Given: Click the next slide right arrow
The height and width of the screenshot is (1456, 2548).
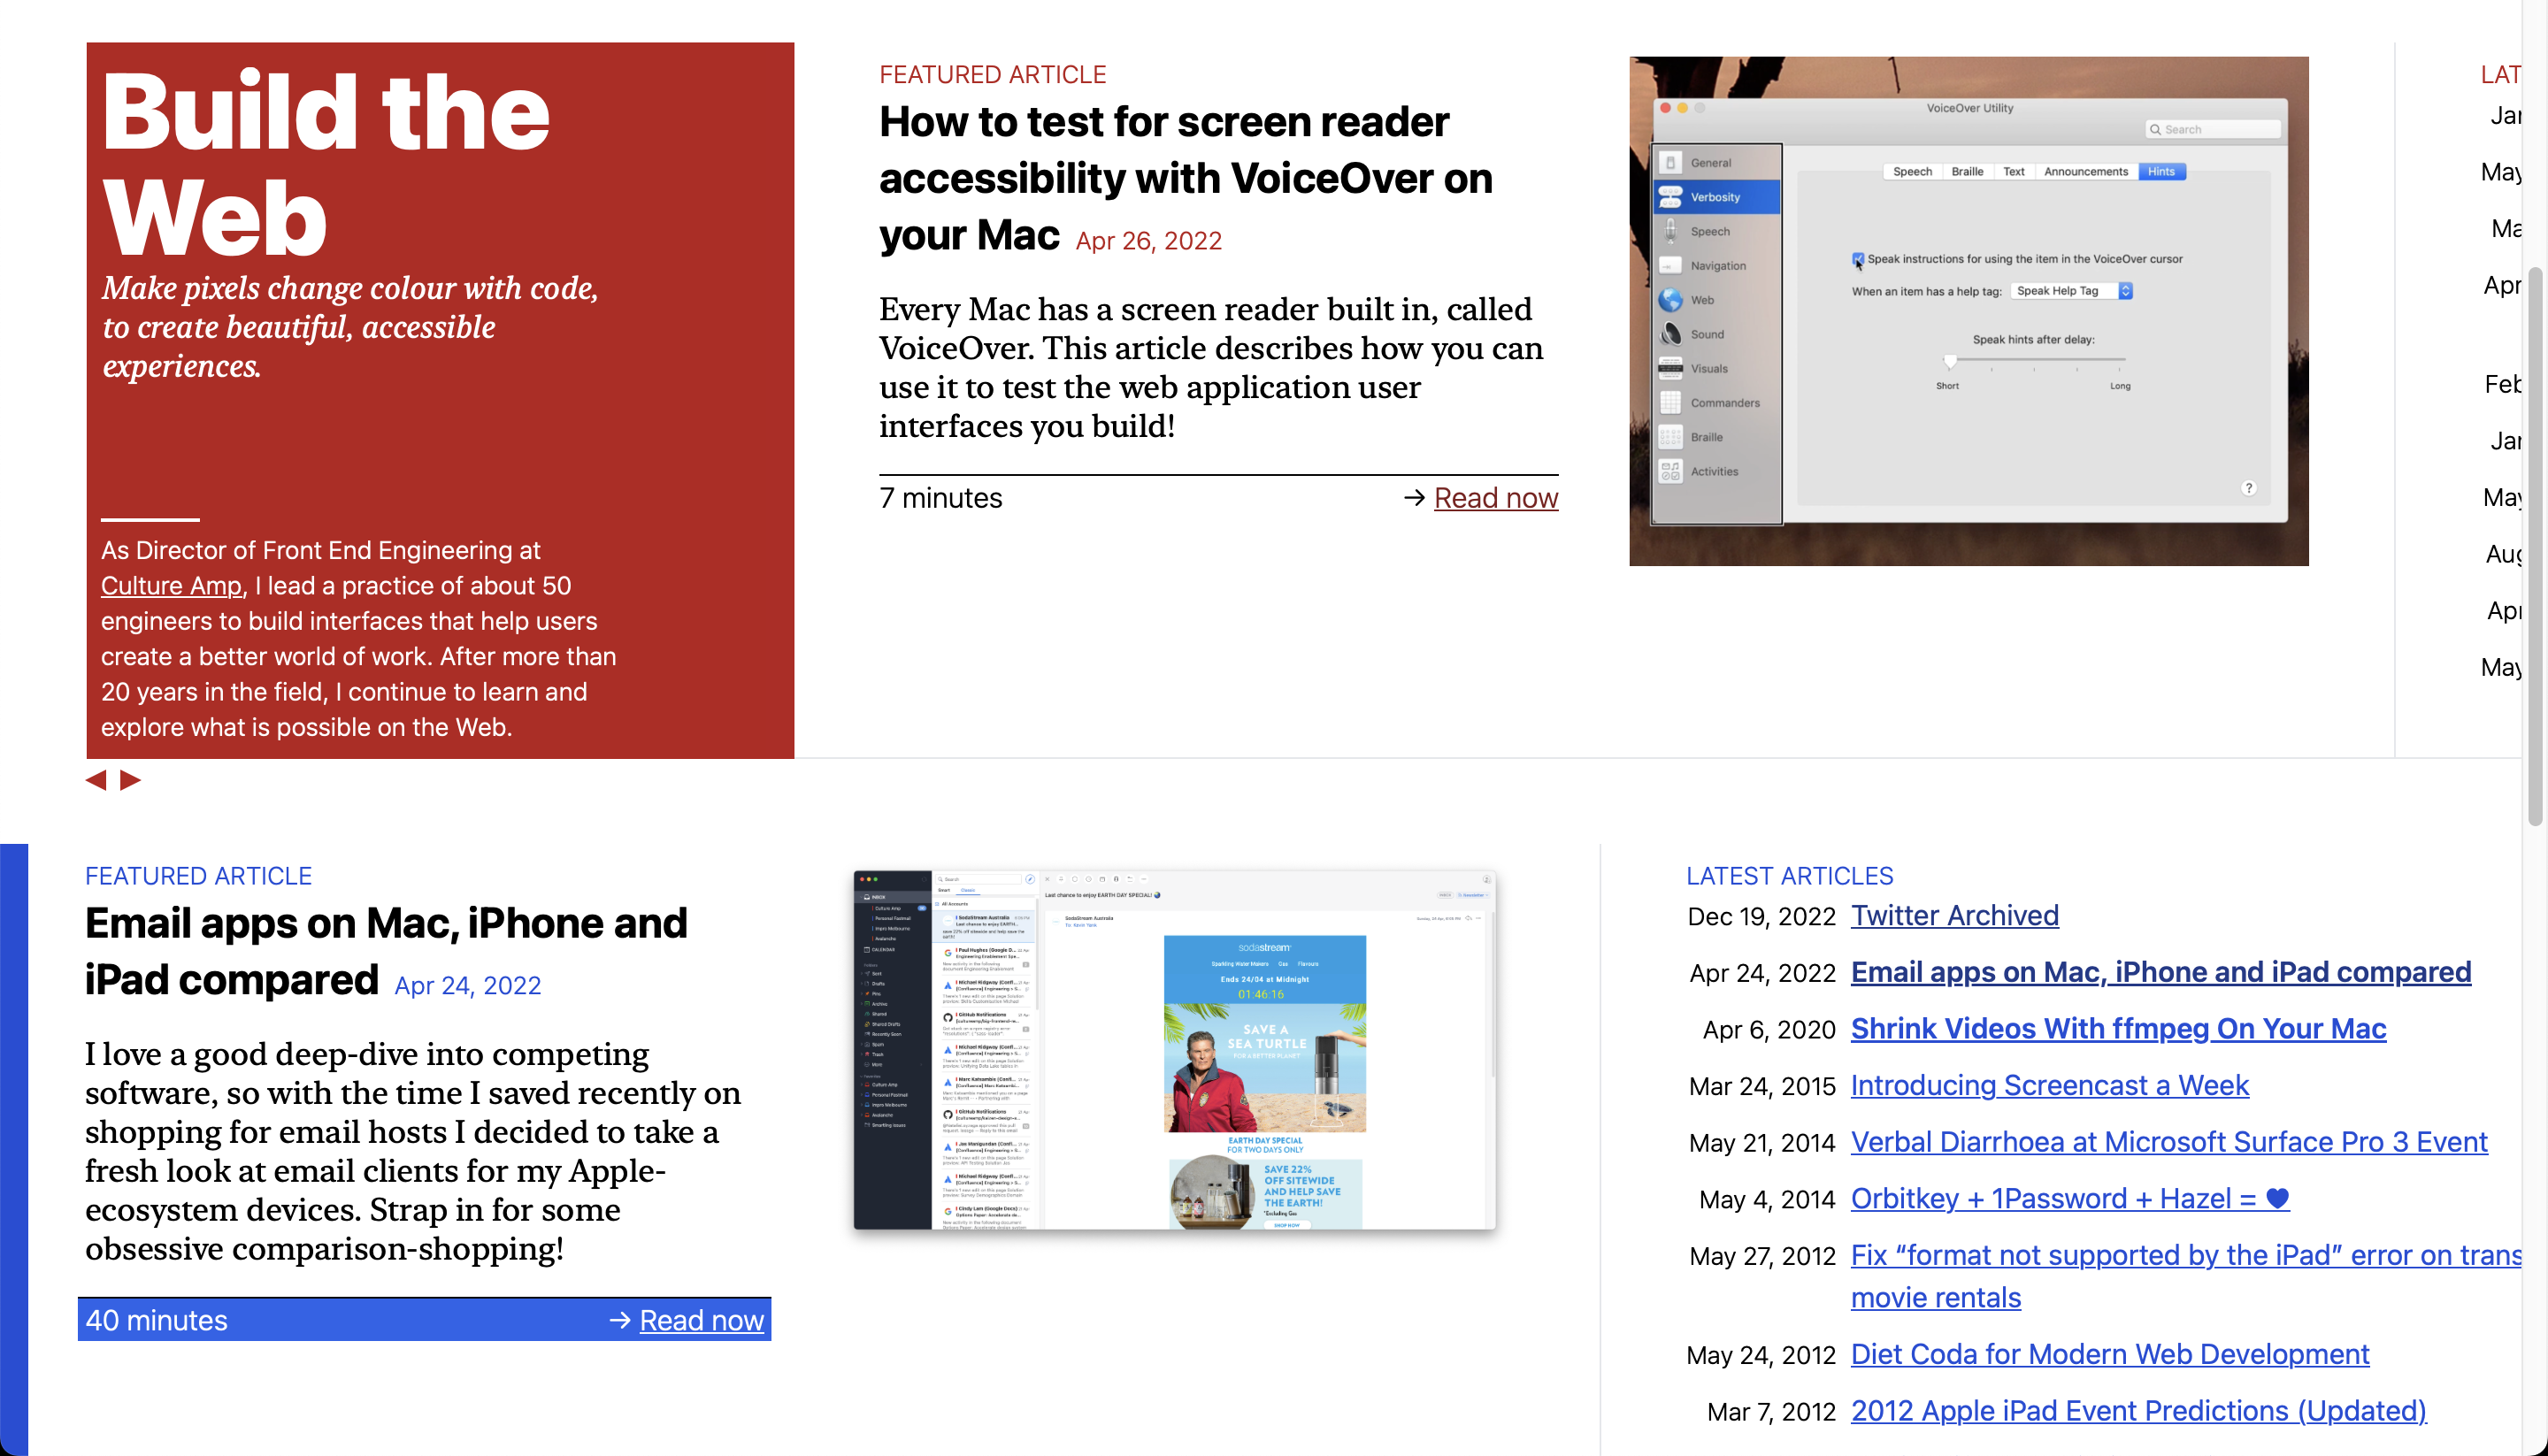Looking at the screenshot, I should 130,780.
